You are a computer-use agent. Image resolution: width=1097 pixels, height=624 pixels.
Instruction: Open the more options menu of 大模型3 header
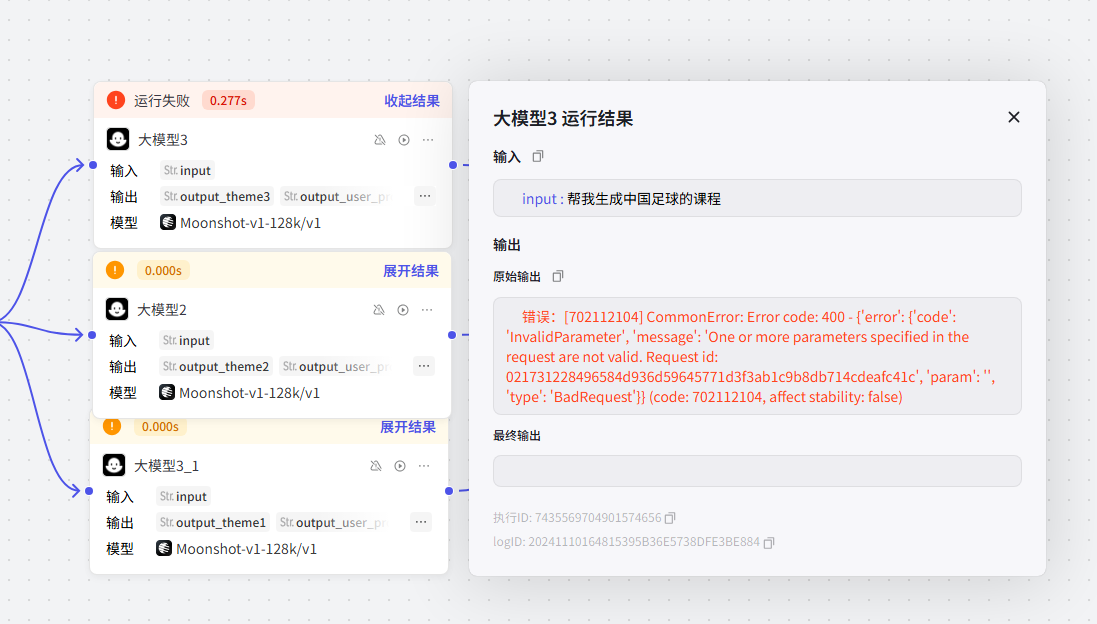(427, 140)
